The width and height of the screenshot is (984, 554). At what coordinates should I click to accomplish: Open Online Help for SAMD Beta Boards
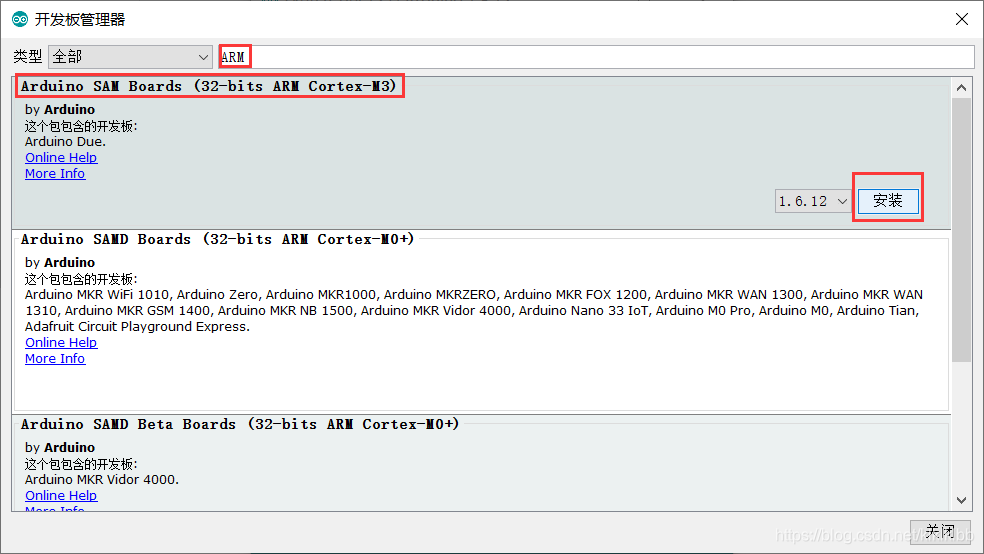(x=61, y=496)
